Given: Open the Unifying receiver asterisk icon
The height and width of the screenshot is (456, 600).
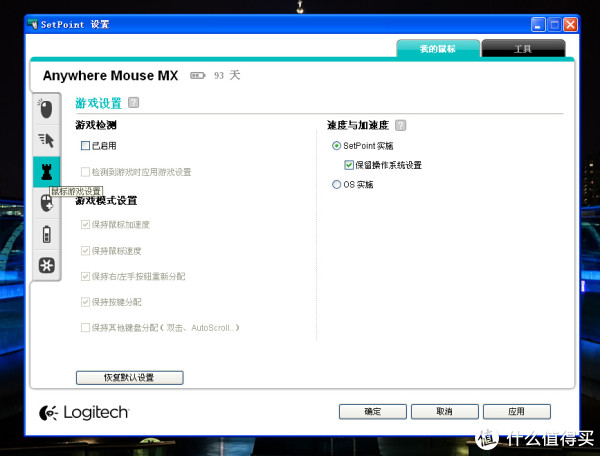Looking at the screenshot, I should (46, 265).
